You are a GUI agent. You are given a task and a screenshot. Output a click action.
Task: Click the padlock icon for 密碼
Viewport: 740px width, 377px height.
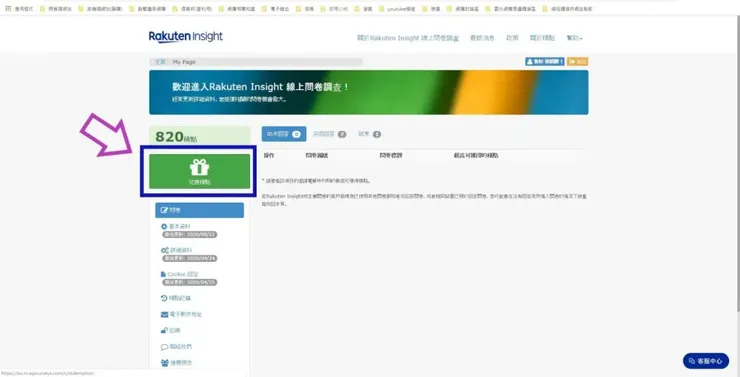(x=164, y=330)
